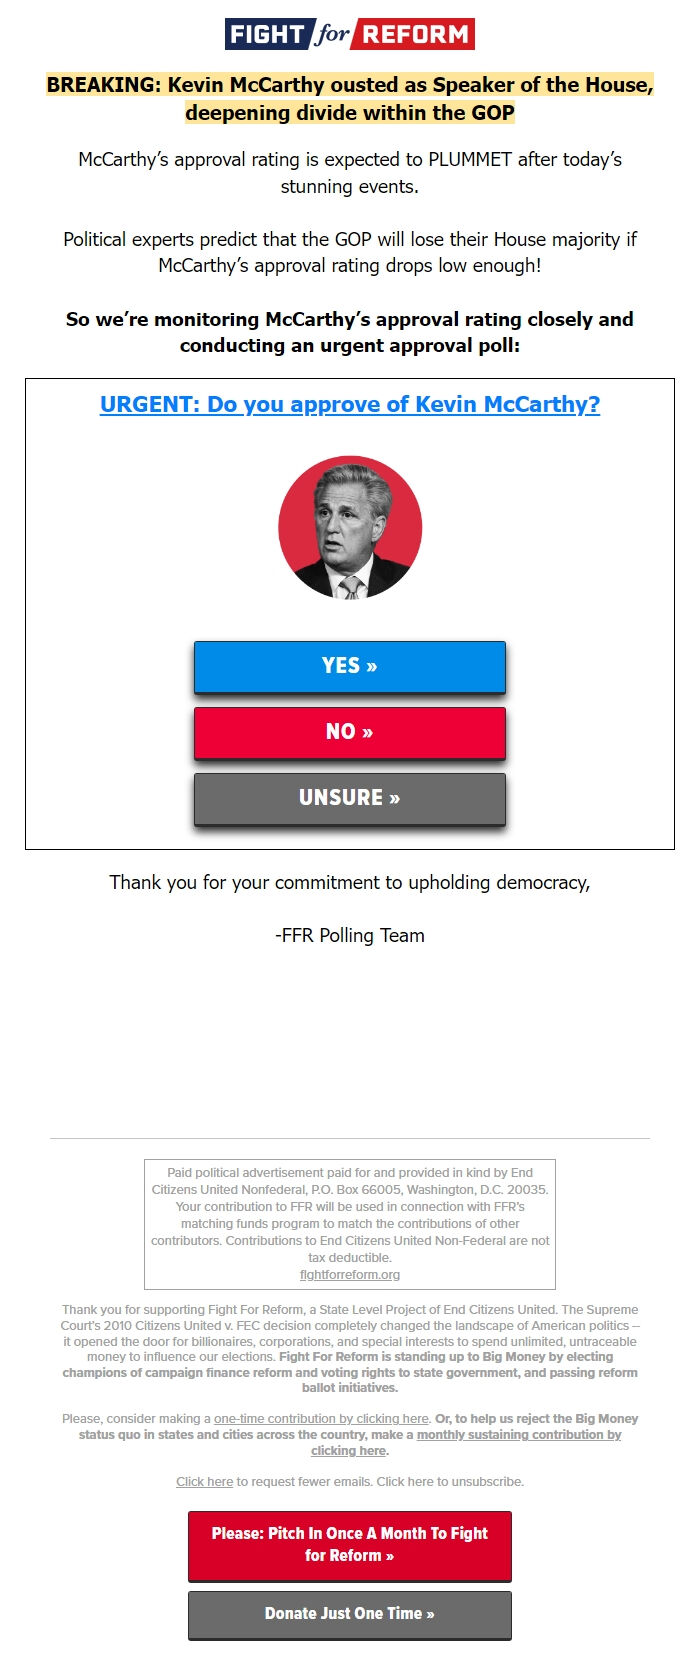Vote YES in the McCarthy approval poll
This screenshot has width=700, height=1678.
pos(349,666)
